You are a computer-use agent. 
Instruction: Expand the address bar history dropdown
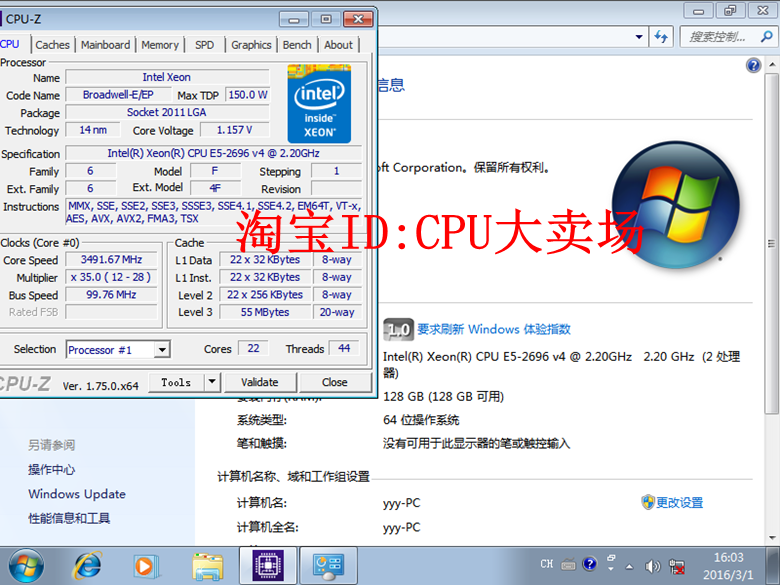(x=639, y=36)
